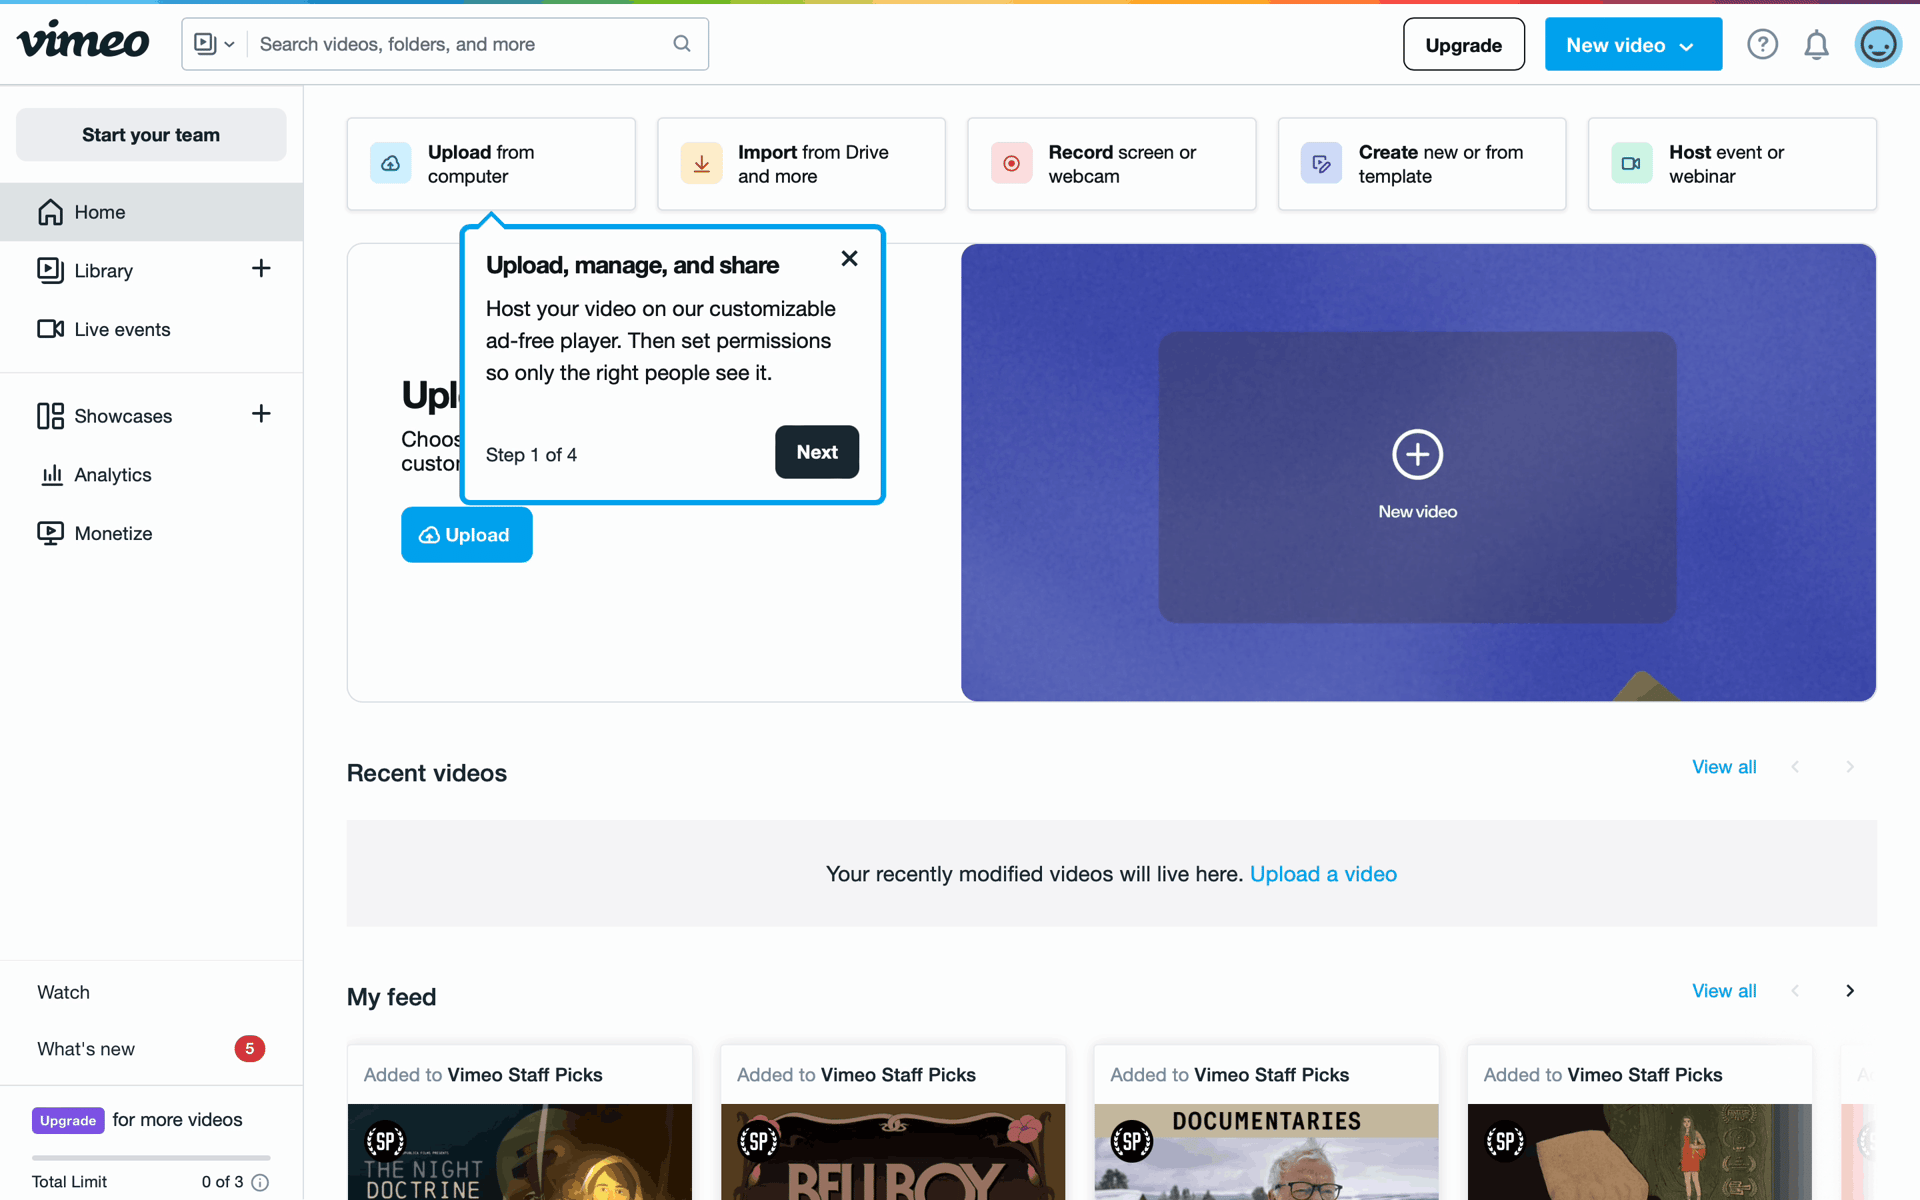Click Watch in sidebar
Screen dimensions: 1920x1200
63,992
